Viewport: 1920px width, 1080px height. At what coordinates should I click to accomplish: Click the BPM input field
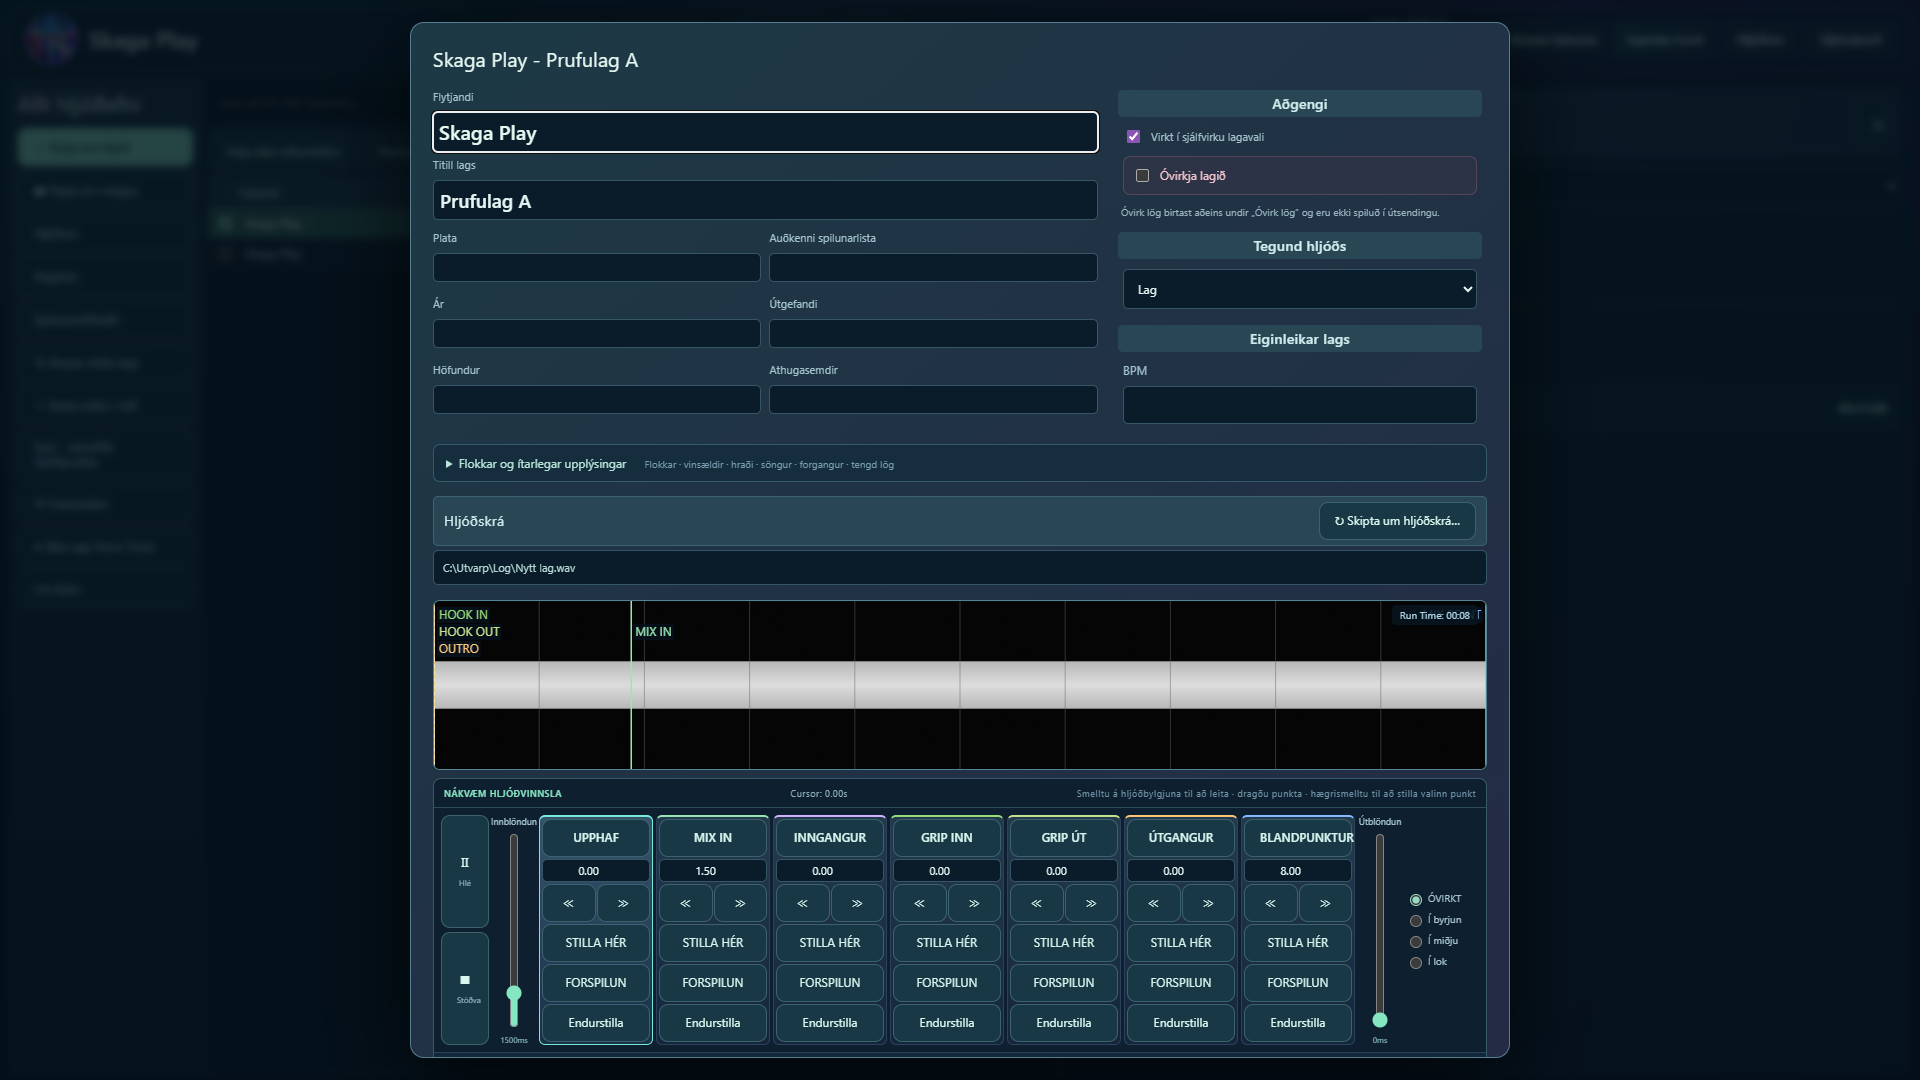[1299, 405]
